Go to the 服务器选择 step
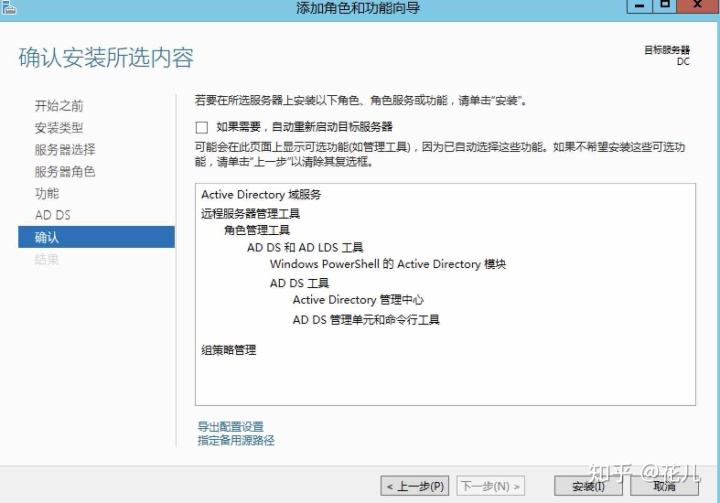The width and height of the screenshot is (720, 503). point(65,150)
